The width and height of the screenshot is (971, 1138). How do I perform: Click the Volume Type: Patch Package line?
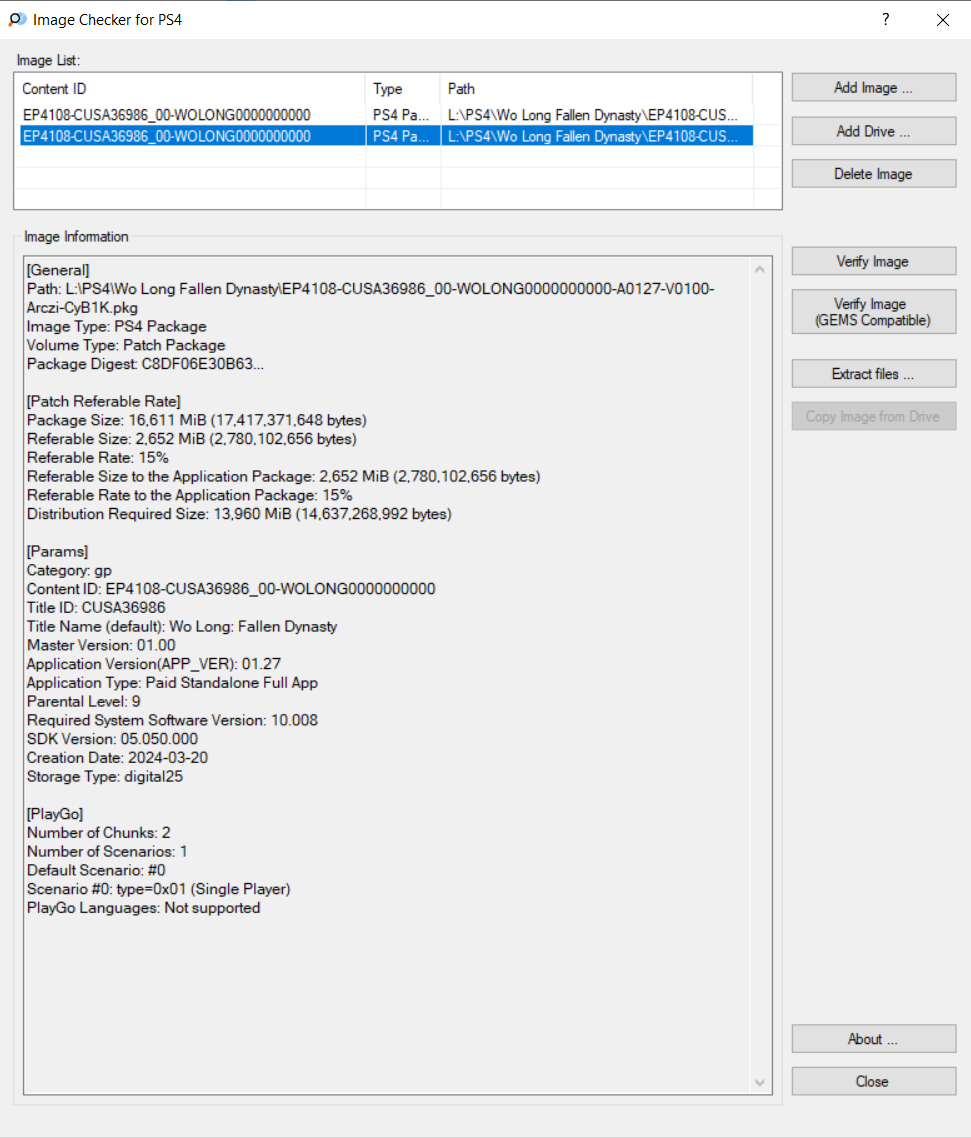tap(126, 345)
